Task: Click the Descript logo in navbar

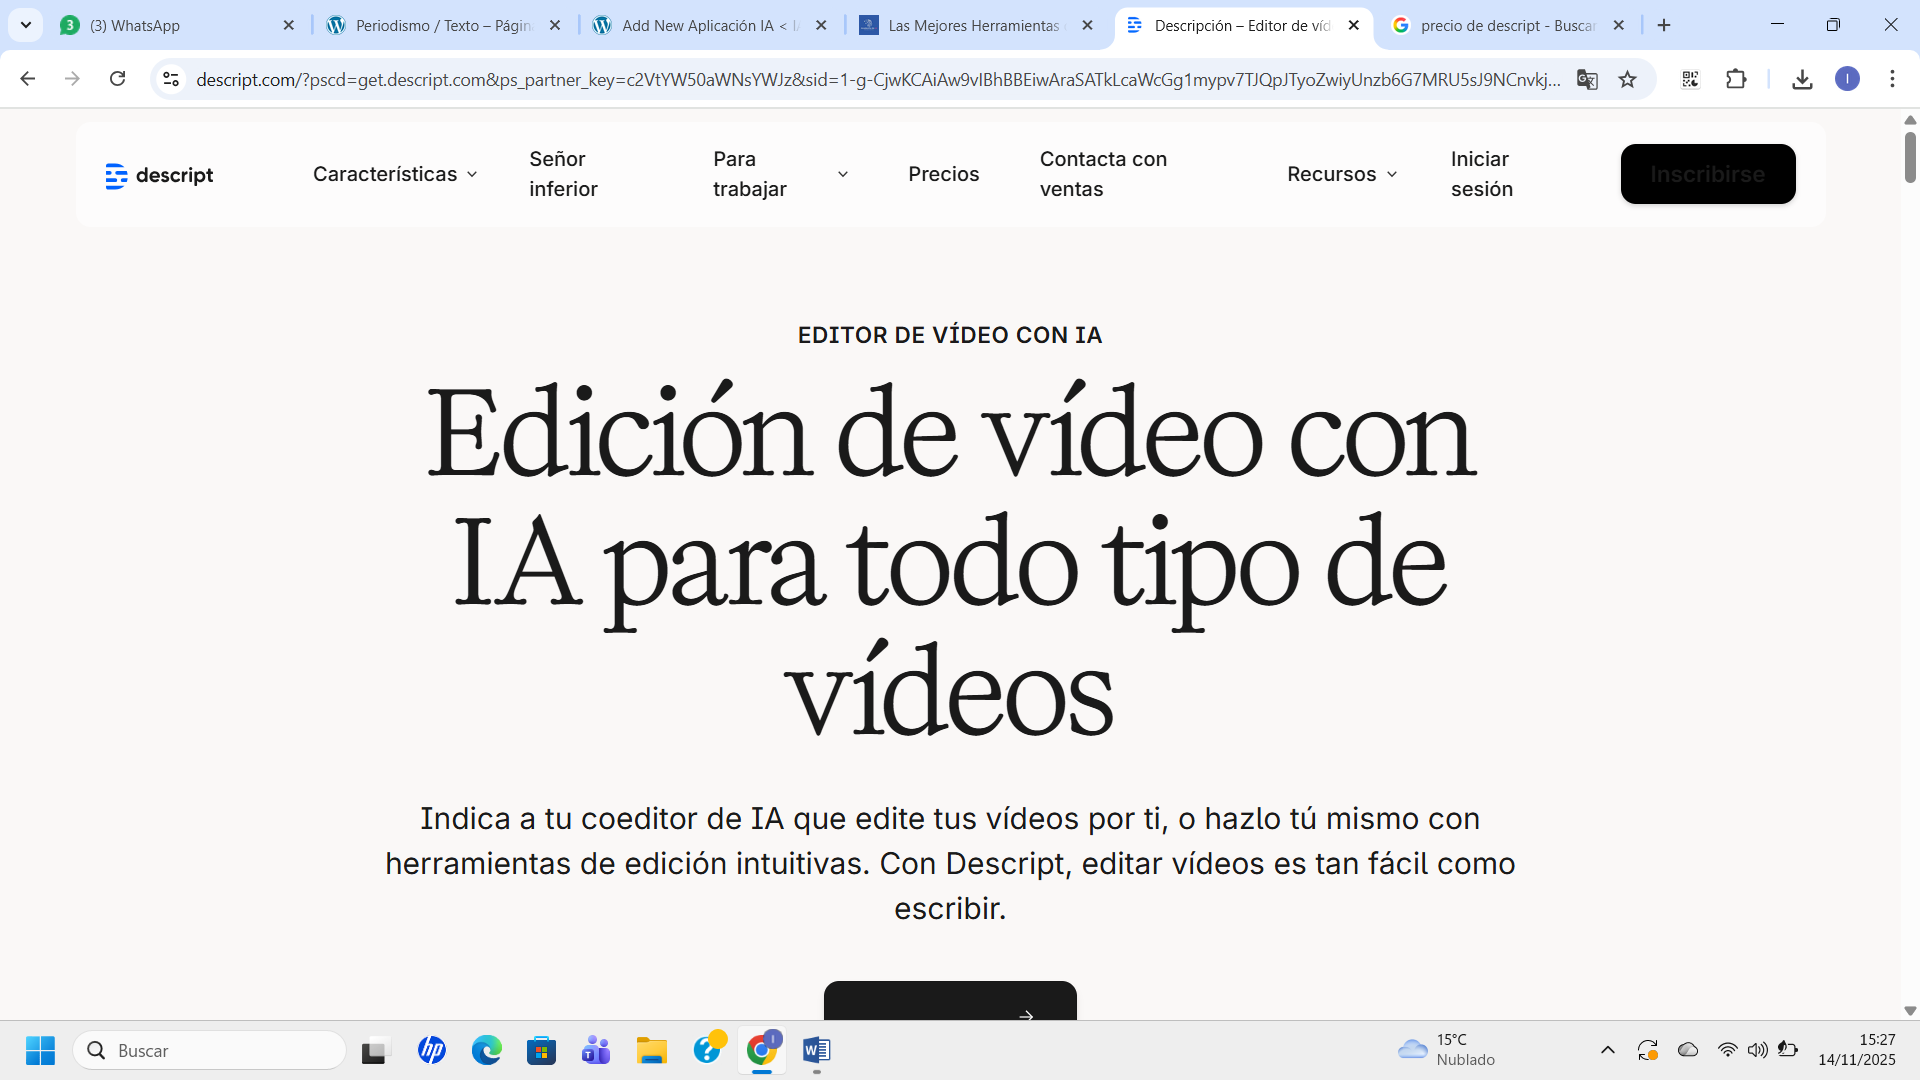Action: (x=159, y=175)
